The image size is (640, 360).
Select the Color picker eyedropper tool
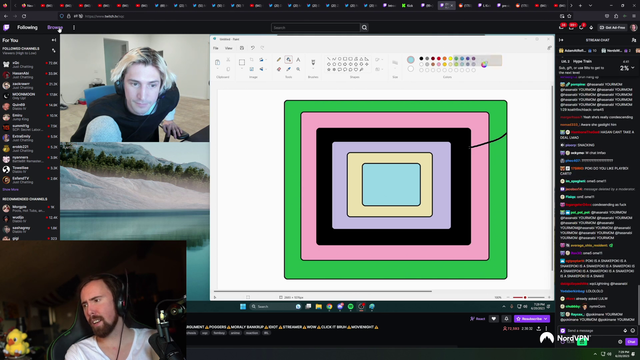pyautogui.click(x=289, y=69)
